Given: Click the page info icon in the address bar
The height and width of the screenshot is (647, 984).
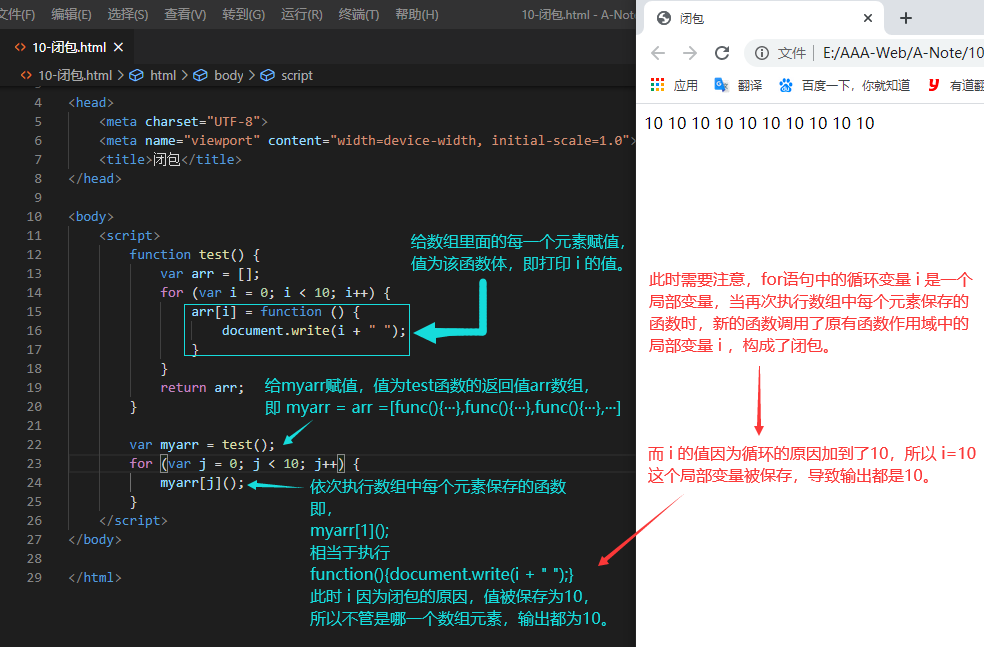Looking at the screenshot, I should tap(763, 52).
